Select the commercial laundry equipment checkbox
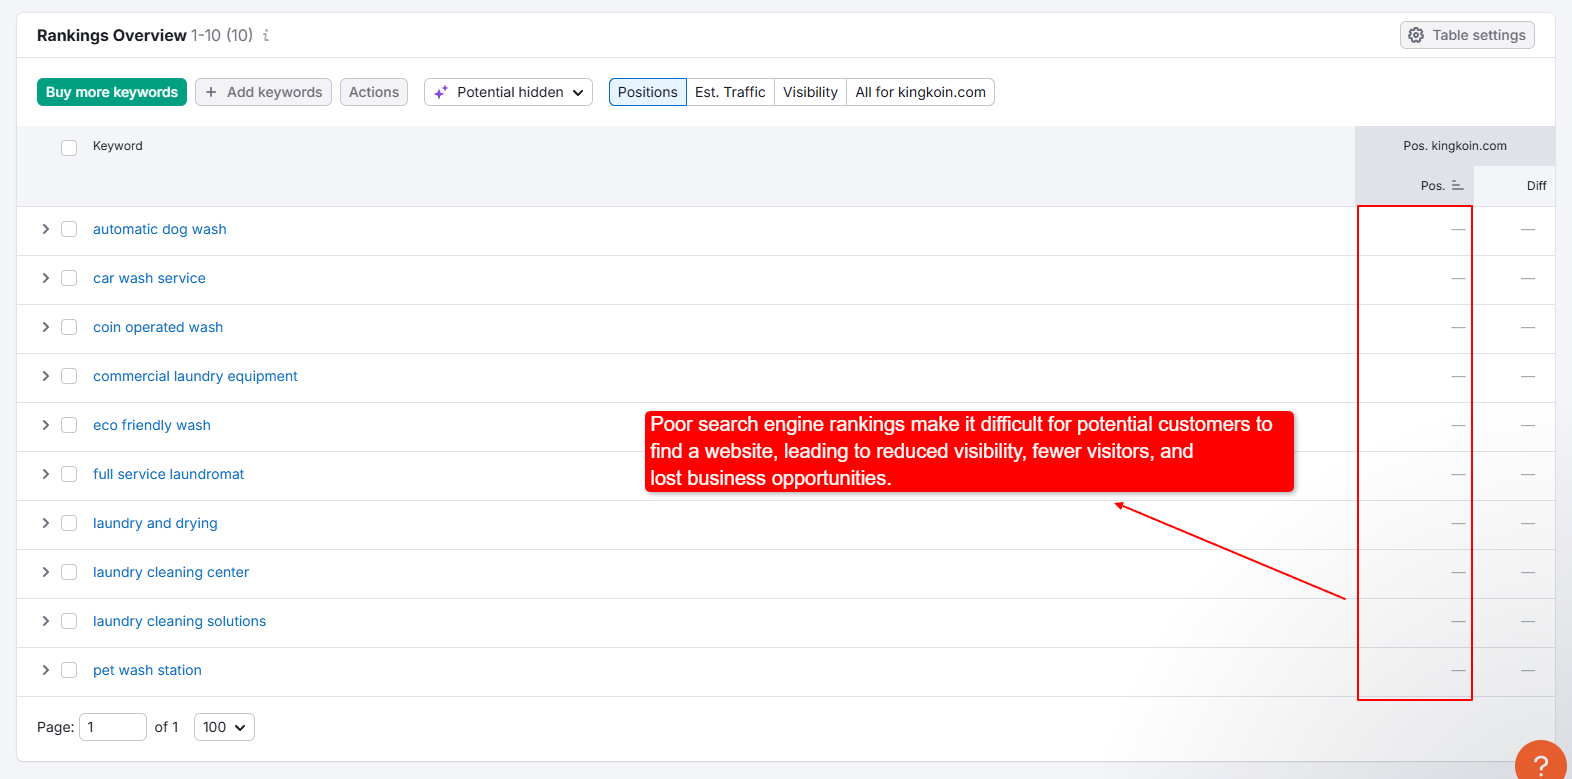The width and height of the screenshot is (1572, 779). (x=69, y=376)
